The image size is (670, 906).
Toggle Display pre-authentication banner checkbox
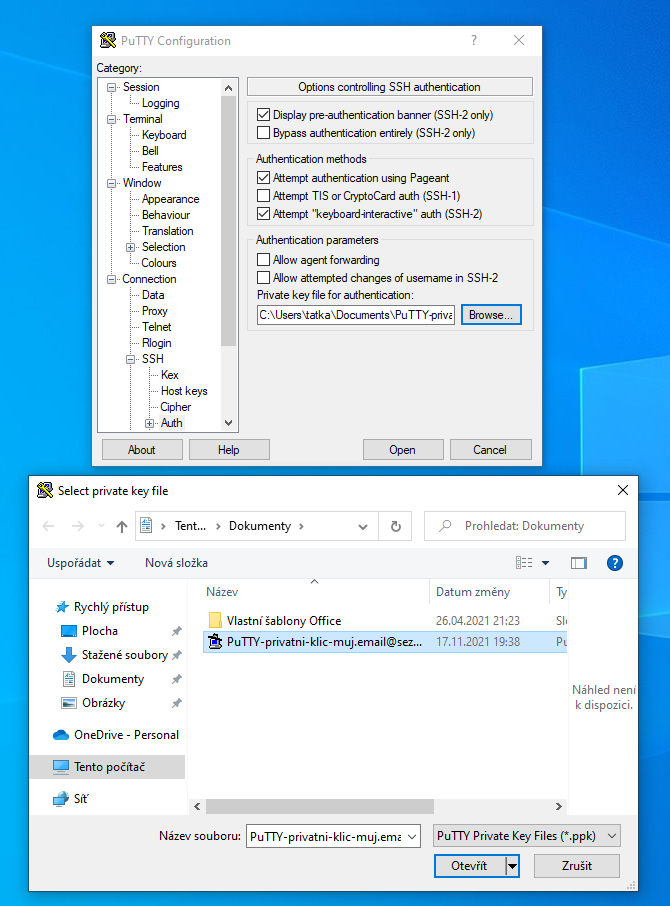[x=263, y=115]
